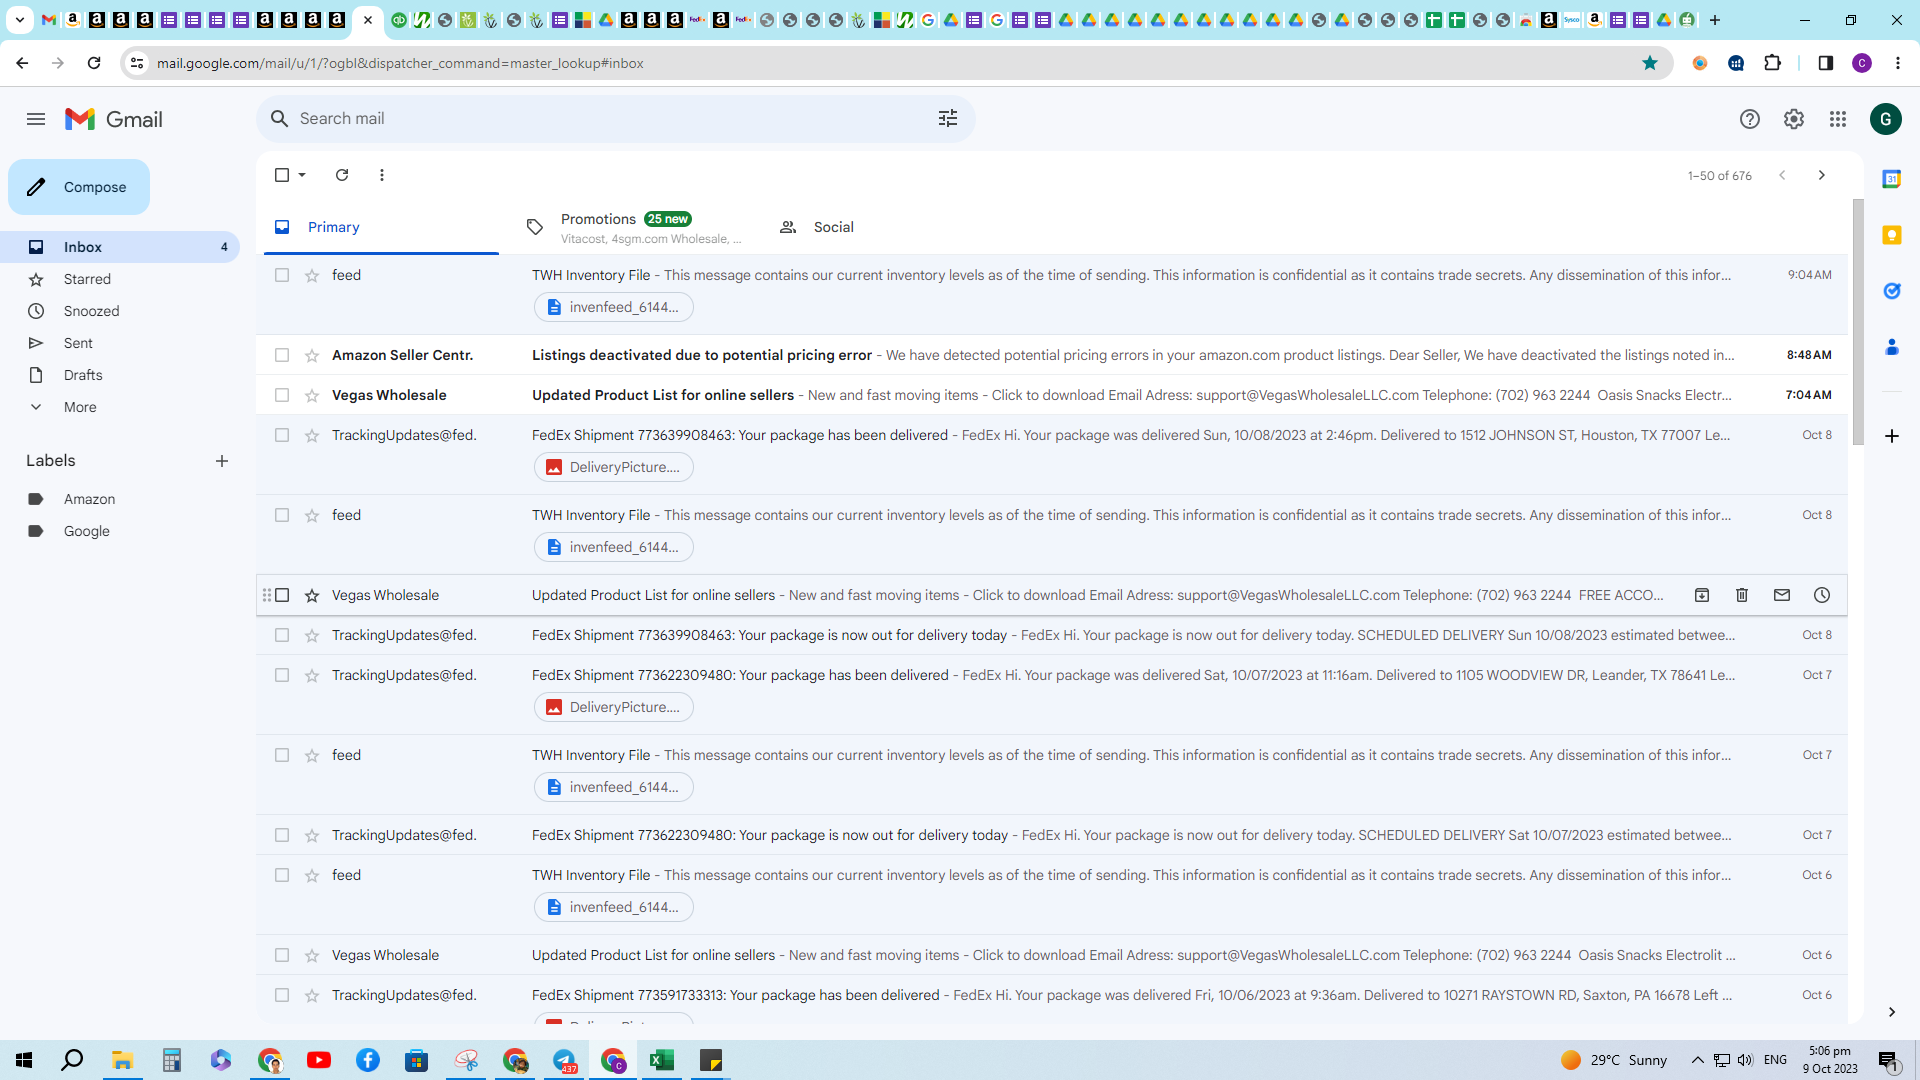
Task: Open Google Calendar side panel icon
Action: (x=1891, y=179)
